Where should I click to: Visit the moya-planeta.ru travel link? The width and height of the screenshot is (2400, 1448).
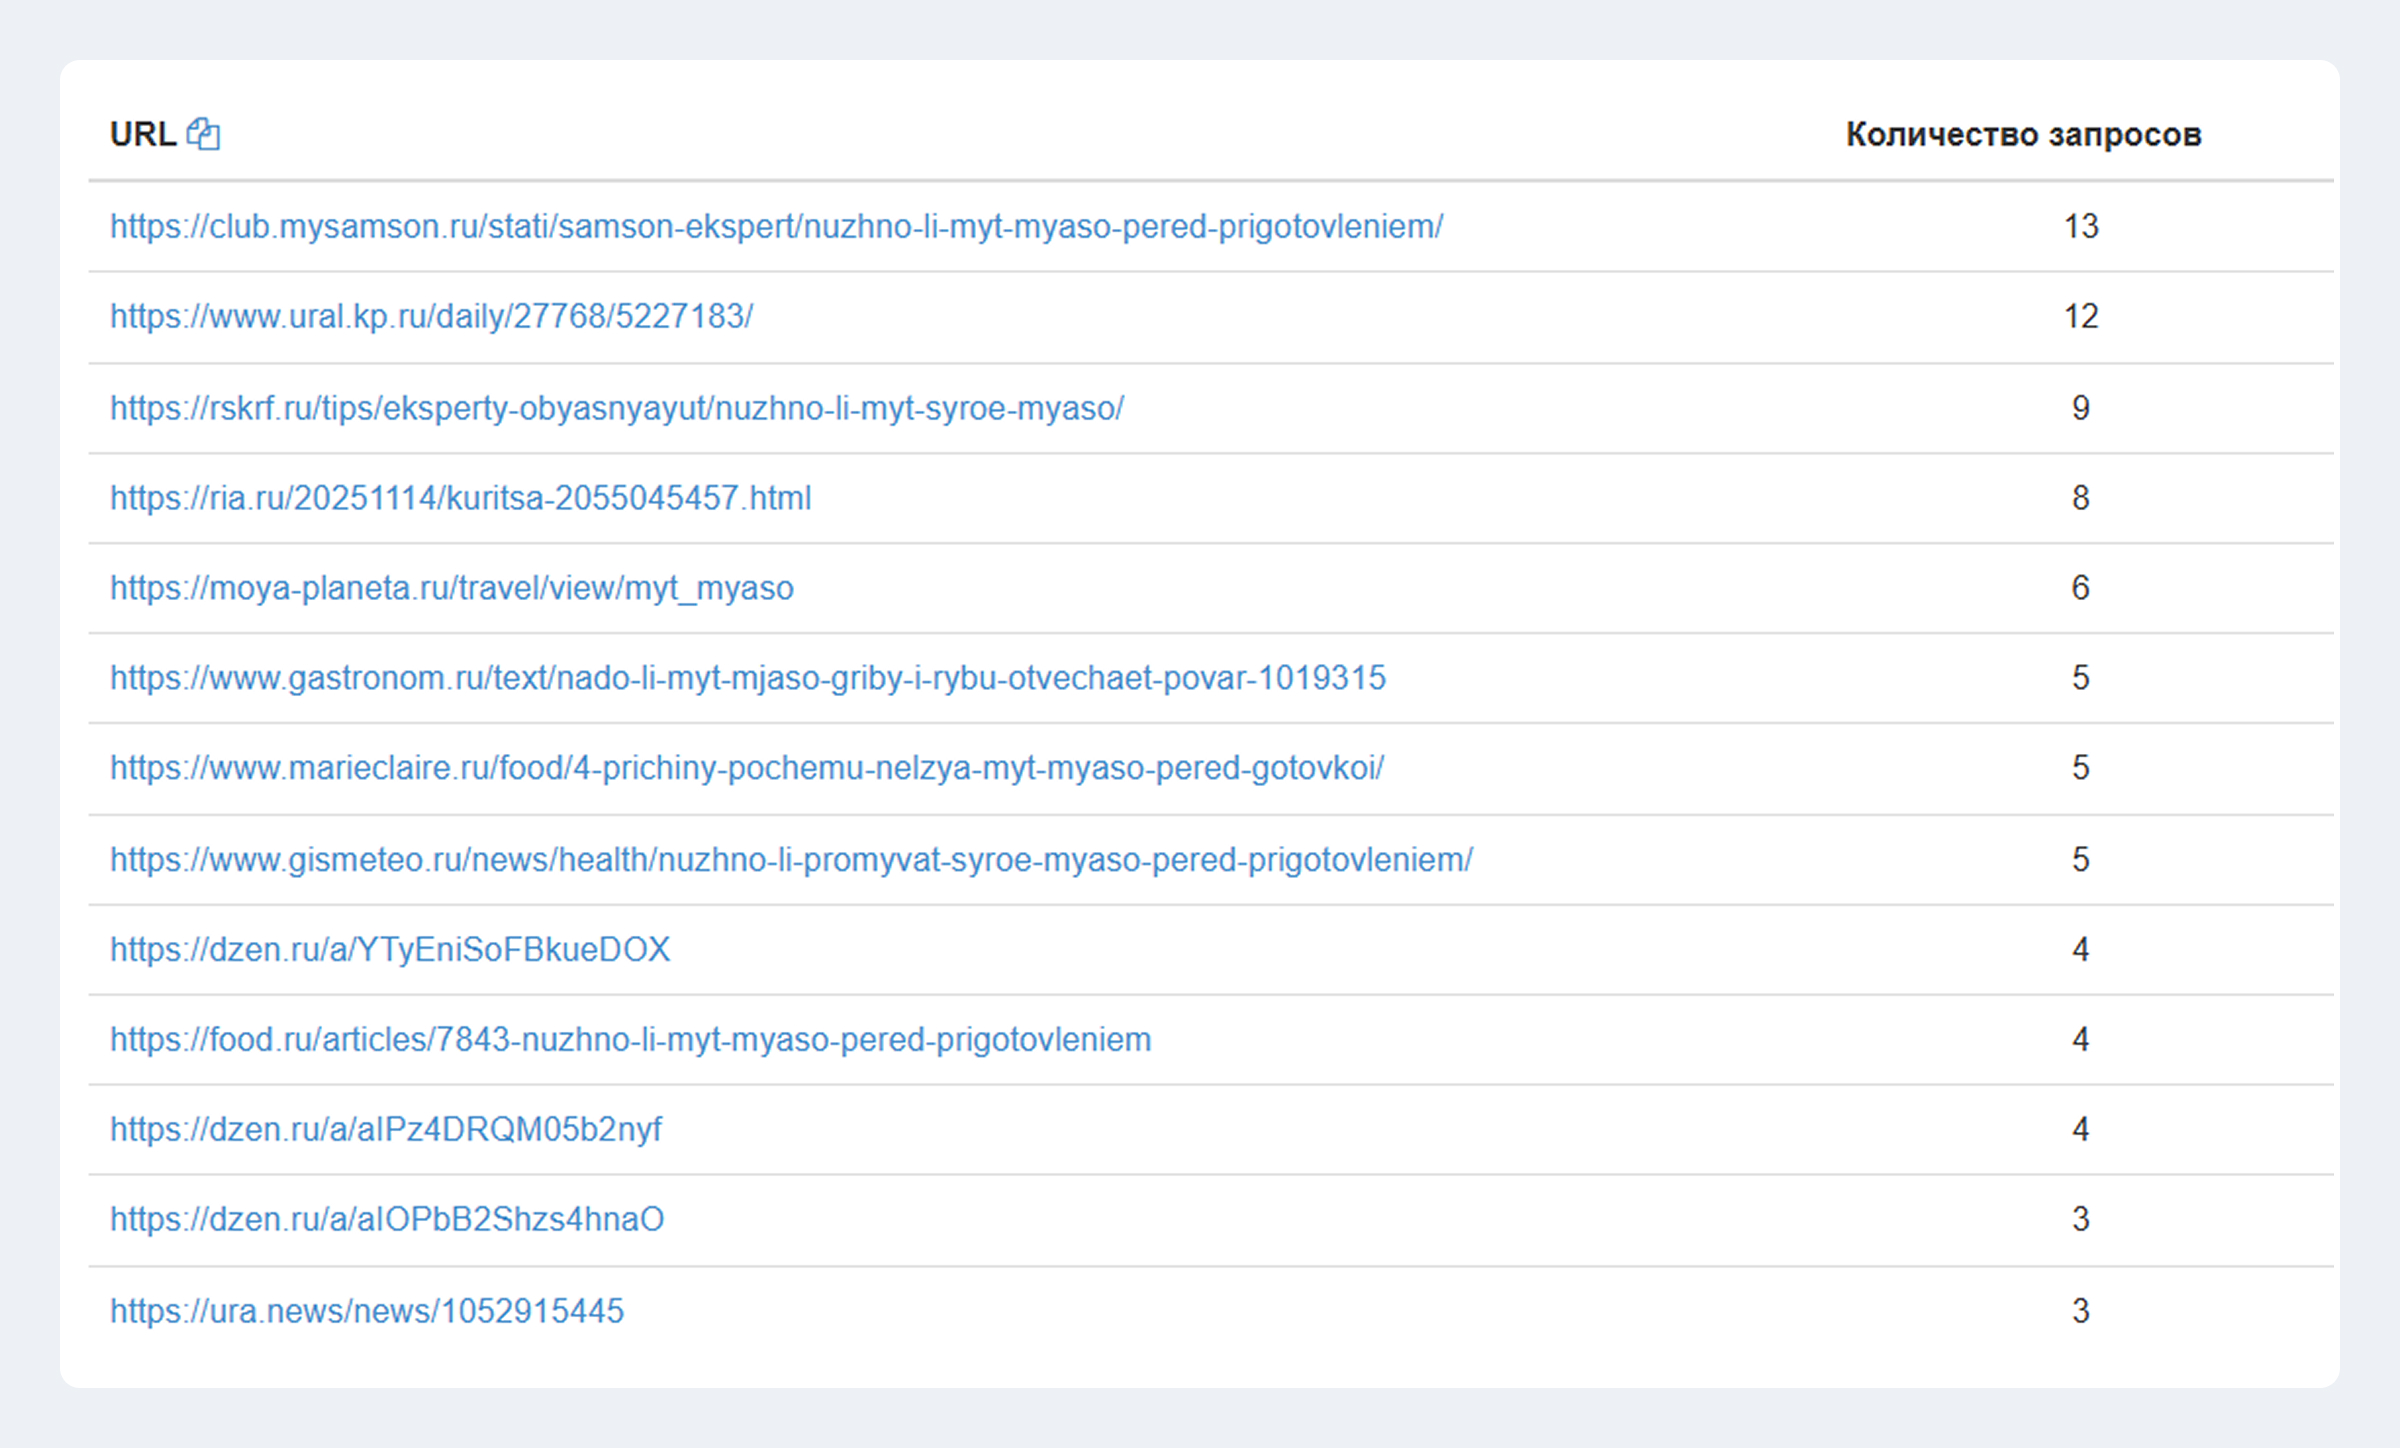tap(452, 588)
